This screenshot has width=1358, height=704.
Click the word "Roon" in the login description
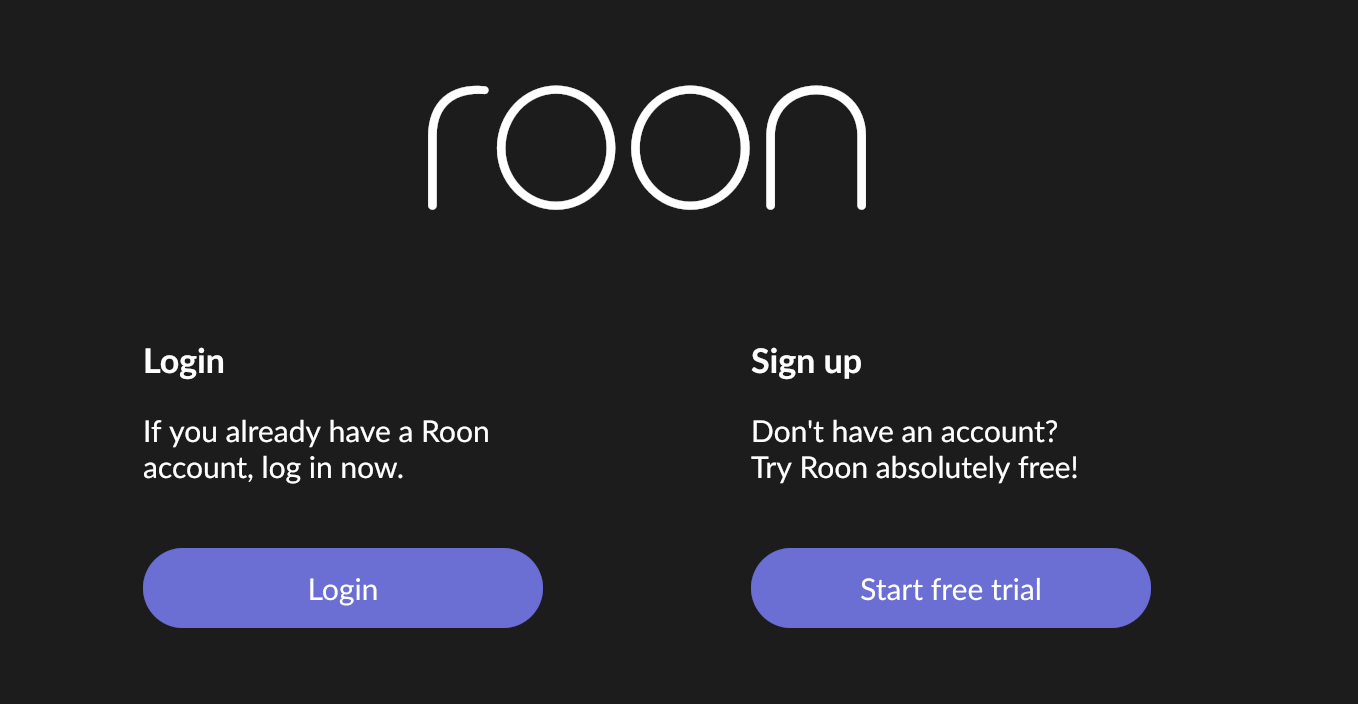tap(455, 433)
